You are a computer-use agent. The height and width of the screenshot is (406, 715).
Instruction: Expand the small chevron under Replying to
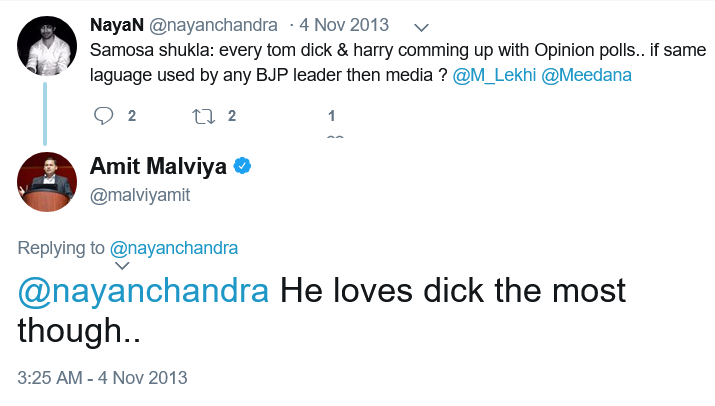(122, 265)
